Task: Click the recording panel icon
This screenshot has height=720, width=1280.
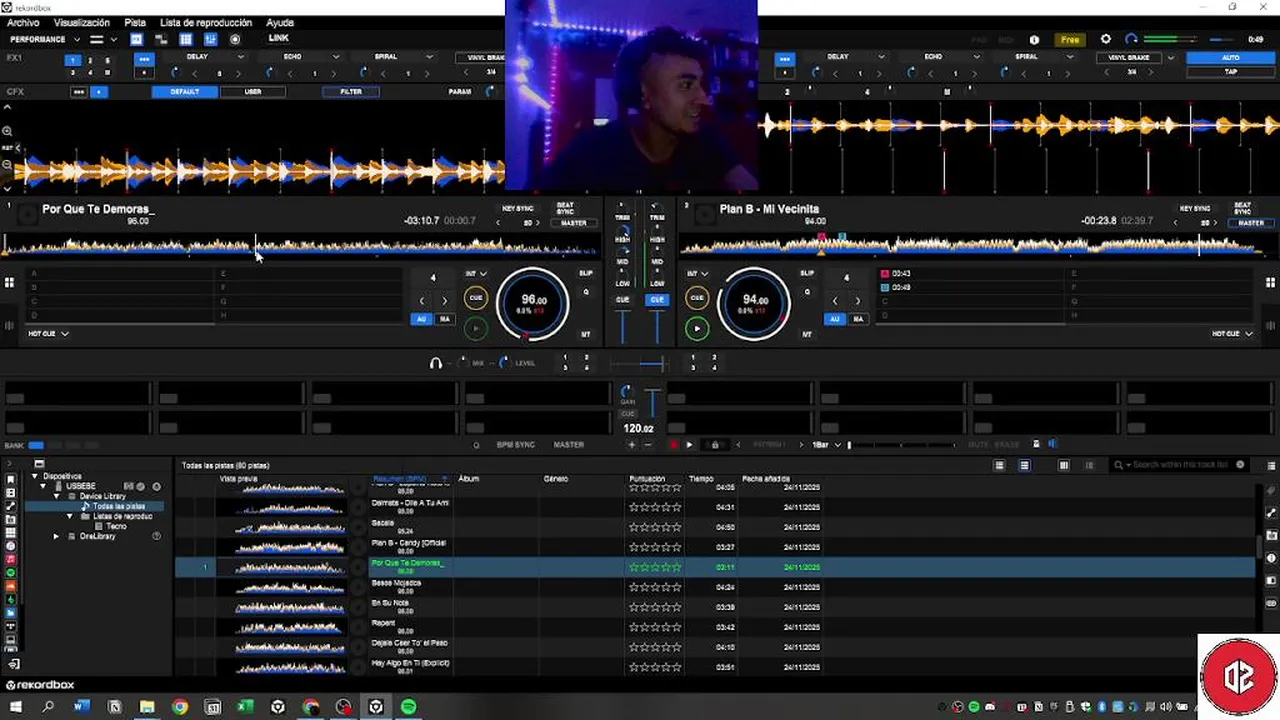Action: point(235,39)
